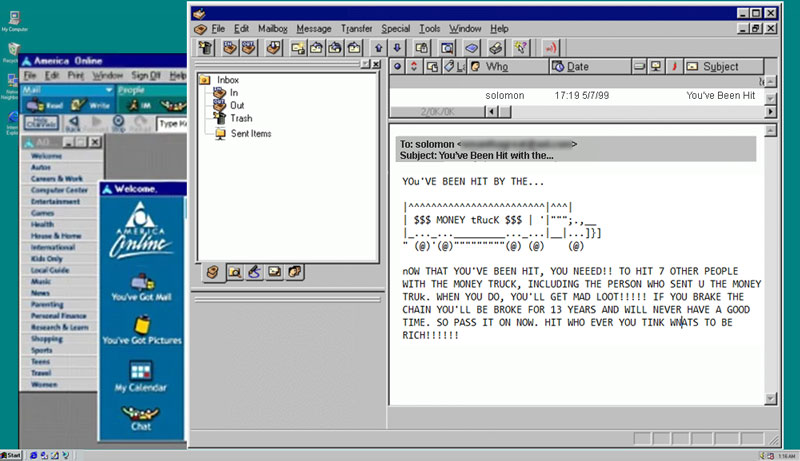The height and width of the screenshot is (461, 800).
Task: Click You've Got Mail in AOL Welcome window
Action: pos(141,288)
